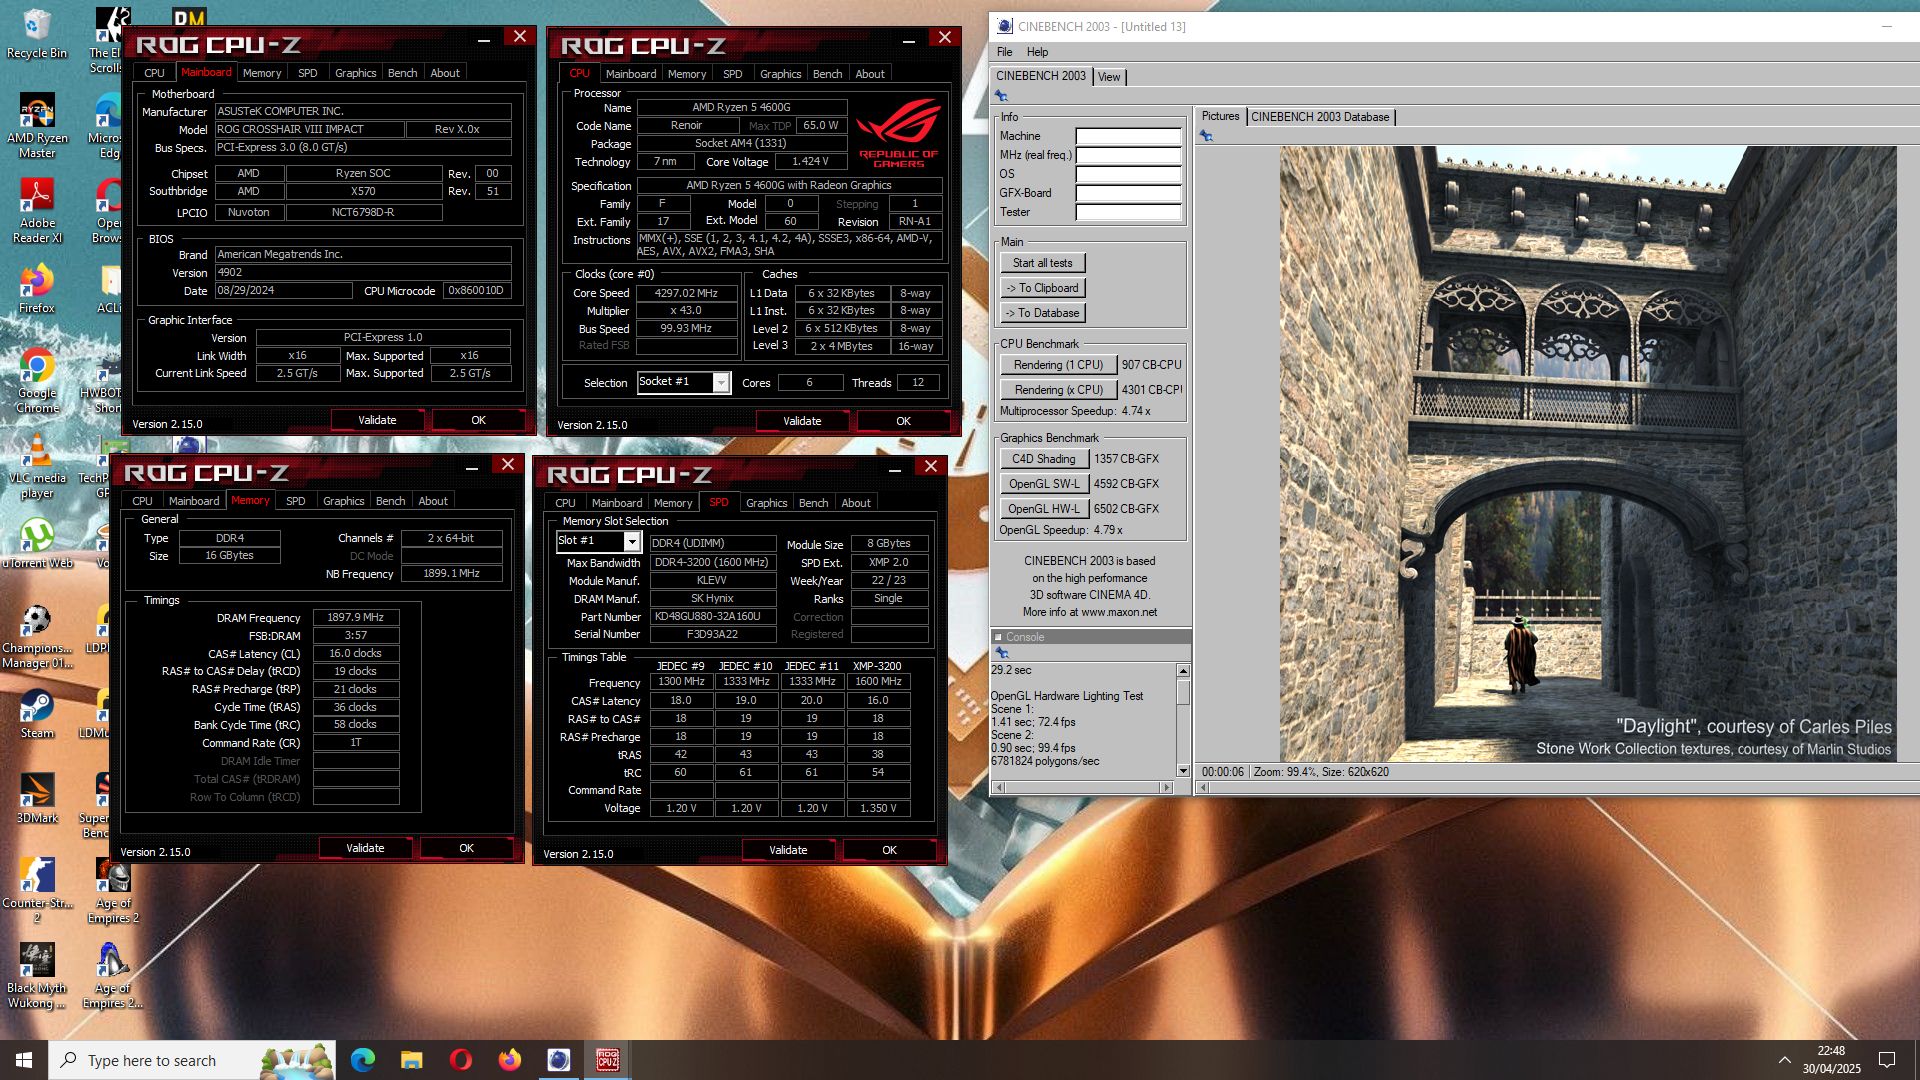
Task: Select the 3DMark desktop icon
Action: pos(37,799)
